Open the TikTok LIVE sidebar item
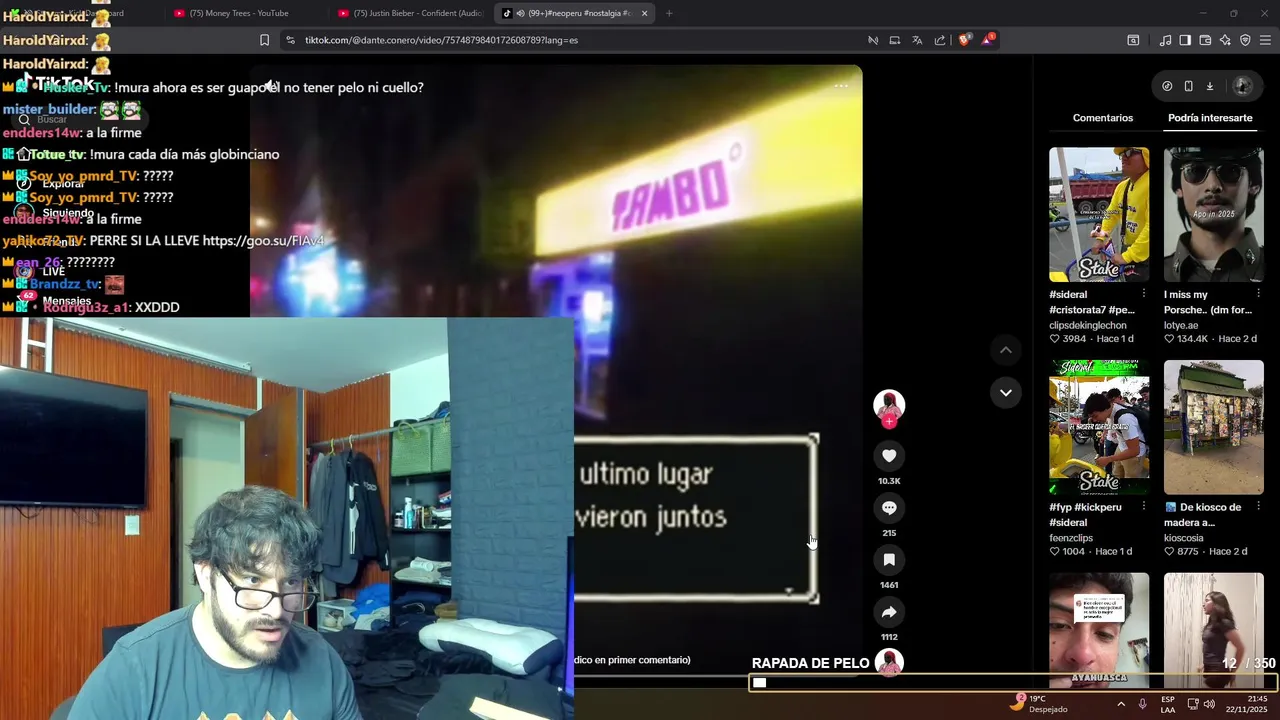The width and height of the screenshot is (1280, 720). point(40,271)
